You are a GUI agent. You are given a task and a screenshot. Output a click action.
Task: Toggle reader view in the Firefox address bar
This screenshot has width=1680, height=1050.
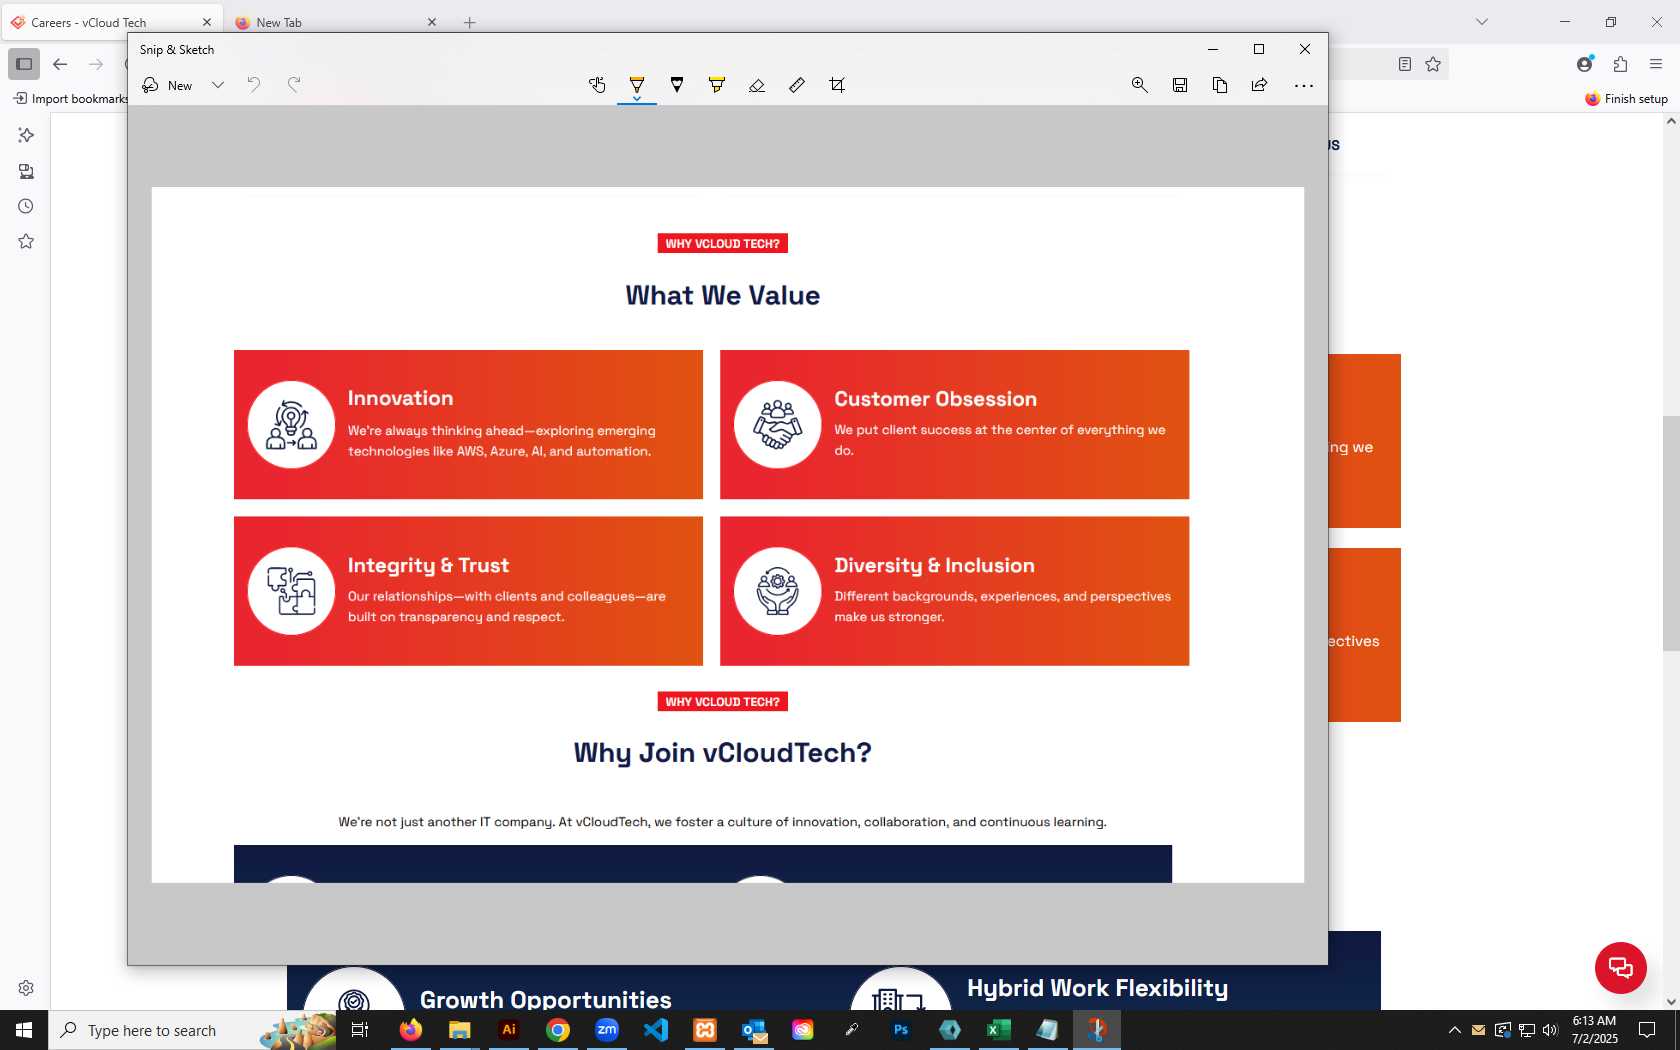[1405, 64]
